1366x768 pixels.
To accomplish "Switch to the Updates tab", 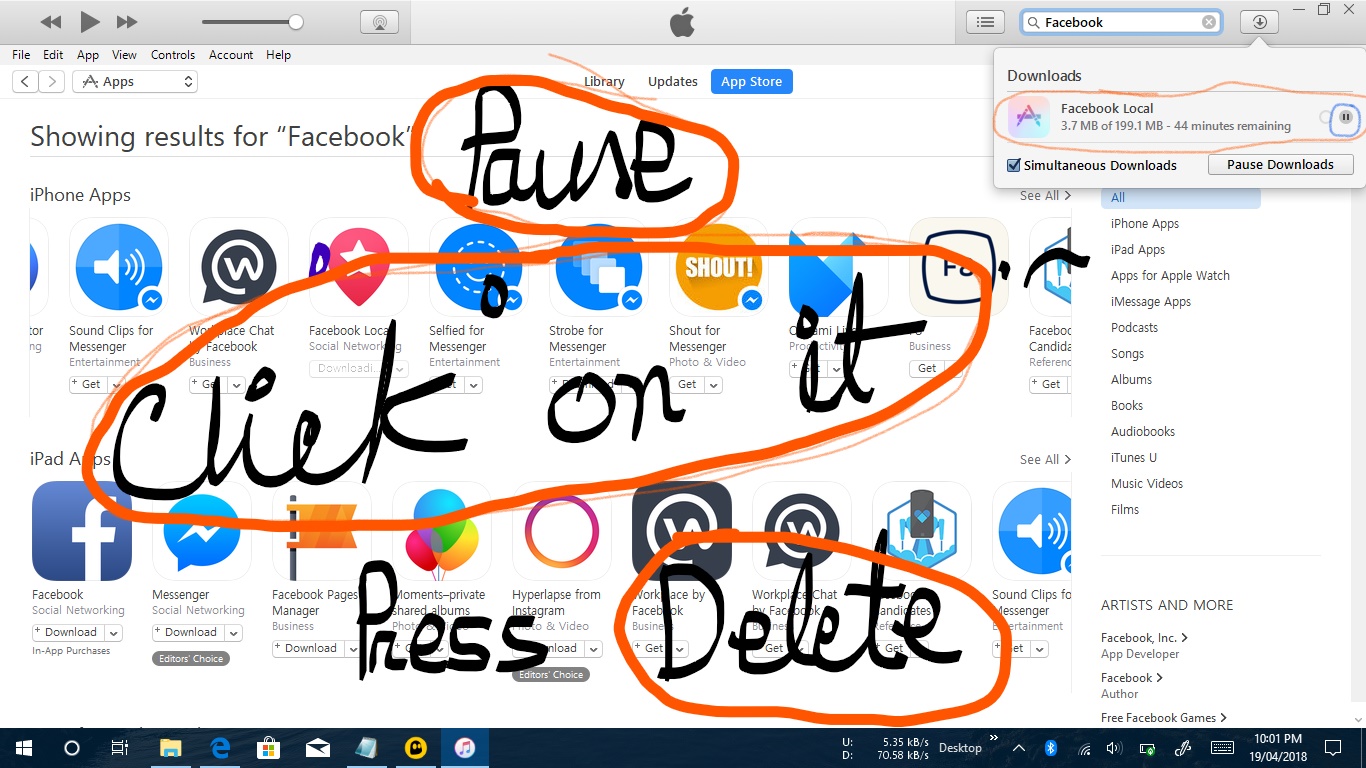I will tap(673, 82).
